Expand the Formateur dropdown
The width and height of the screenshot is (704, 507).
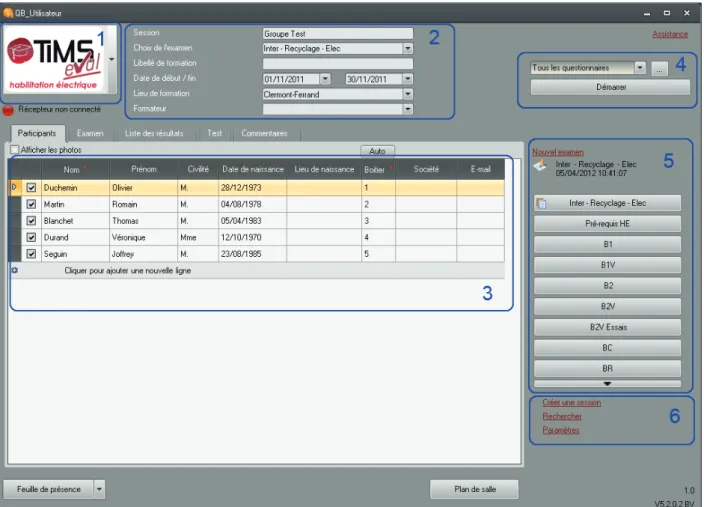click(407, 109)
